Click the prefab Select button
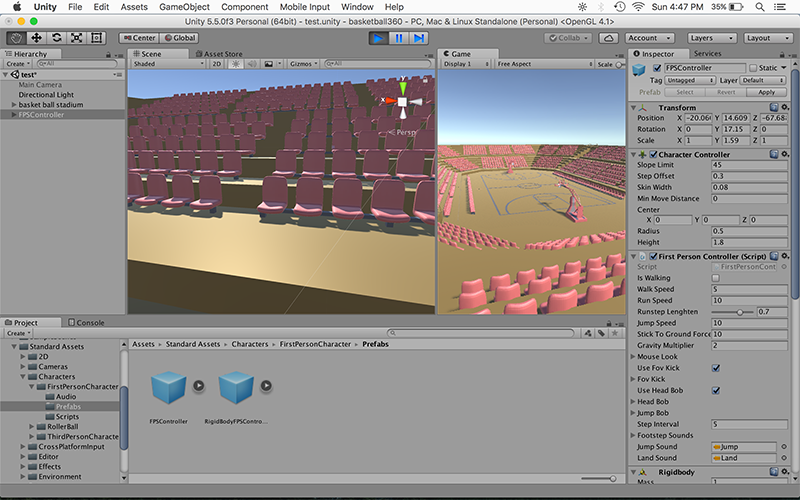The image size is (800, 500). (x=685, y=92)
